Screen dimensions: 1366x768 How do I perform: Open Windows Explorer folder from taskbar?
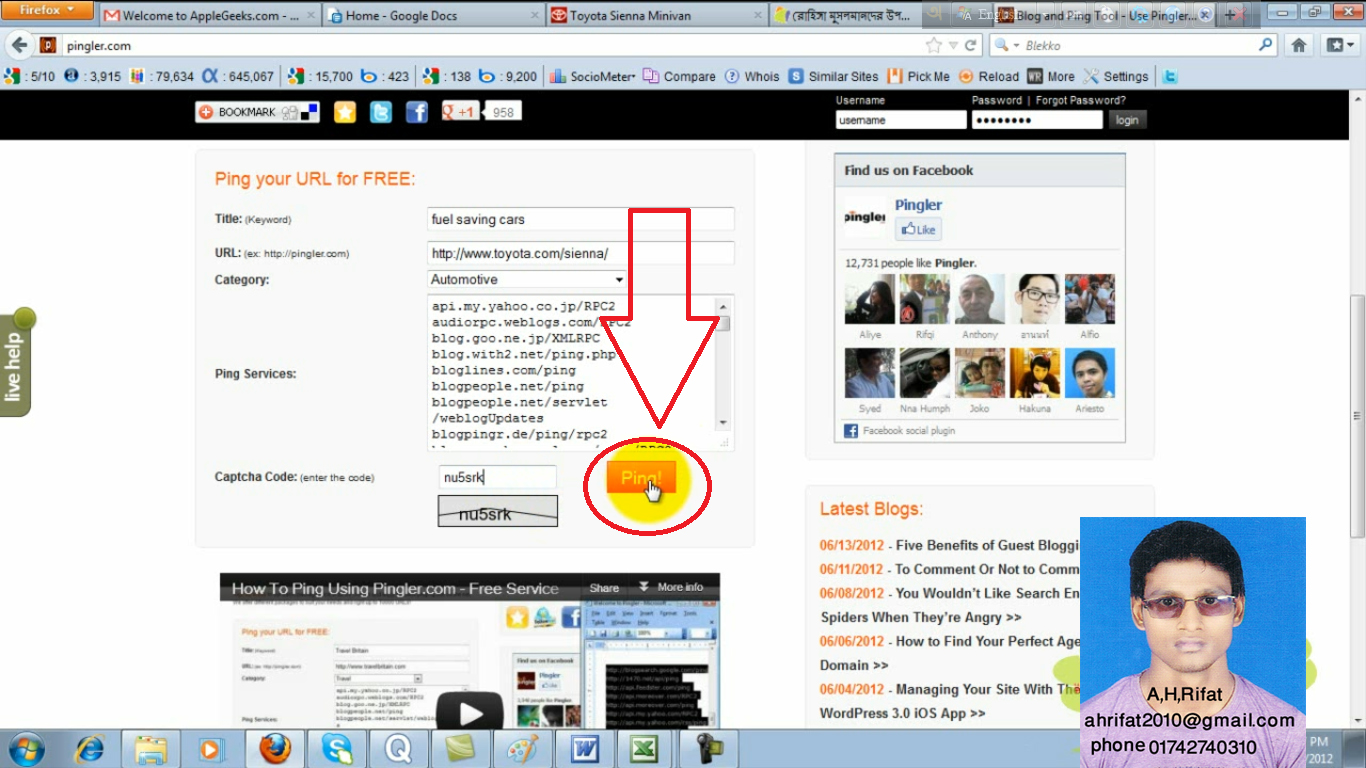151,749
